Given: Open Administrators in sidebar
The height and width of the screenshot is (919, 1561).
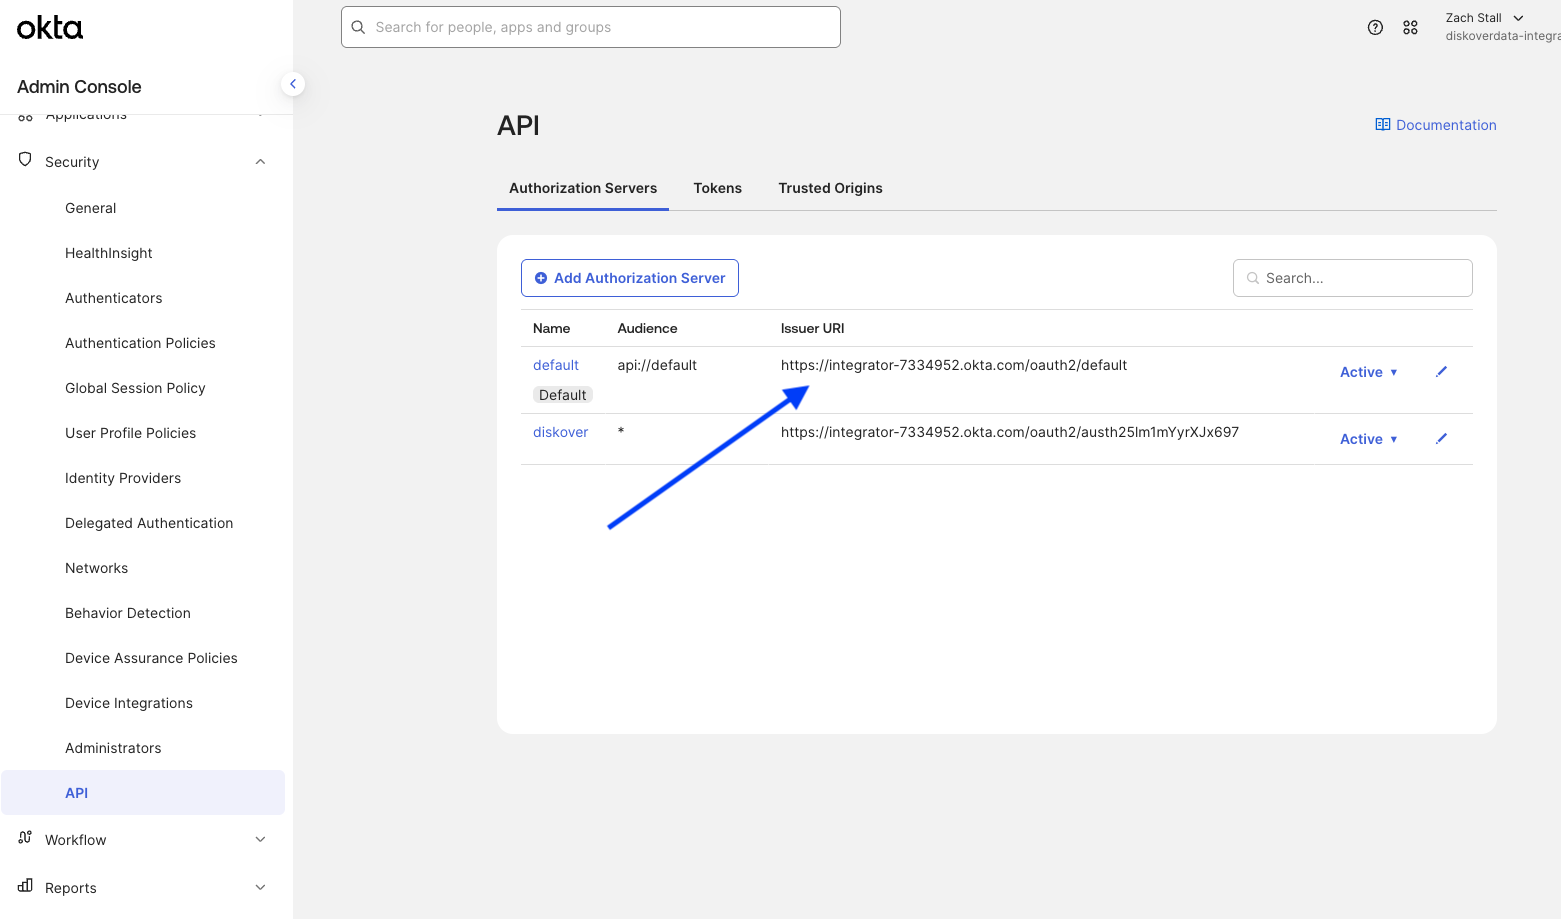Looking at the screenshot, I should (x=113, y=748).
